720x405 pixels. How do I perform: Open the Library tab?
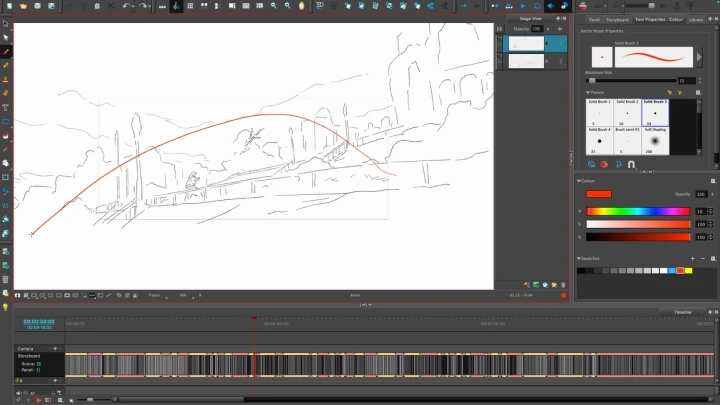[x=696, y=19]
